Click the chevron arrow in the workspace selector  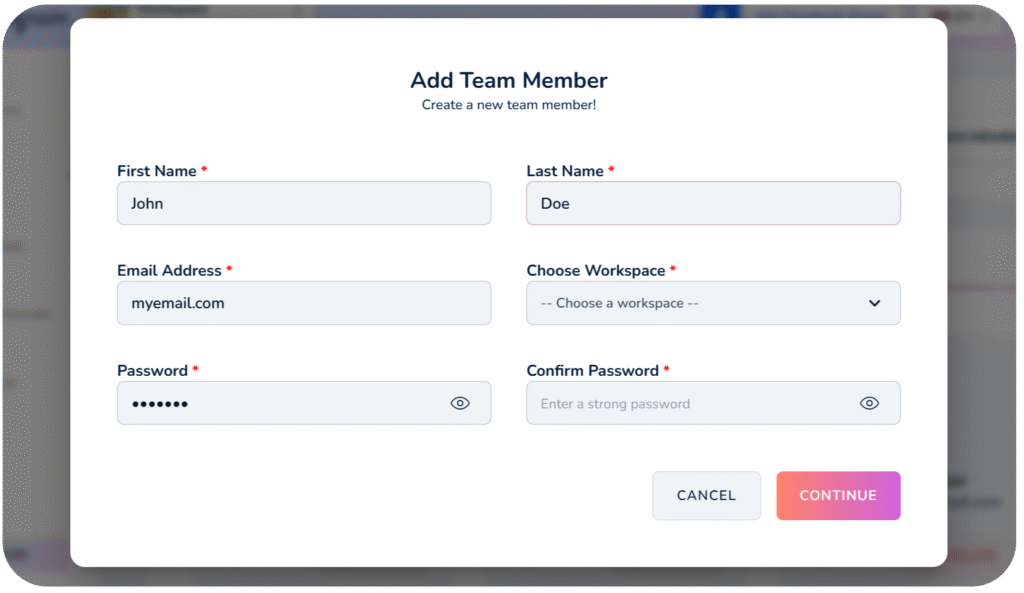click(874, 303)
